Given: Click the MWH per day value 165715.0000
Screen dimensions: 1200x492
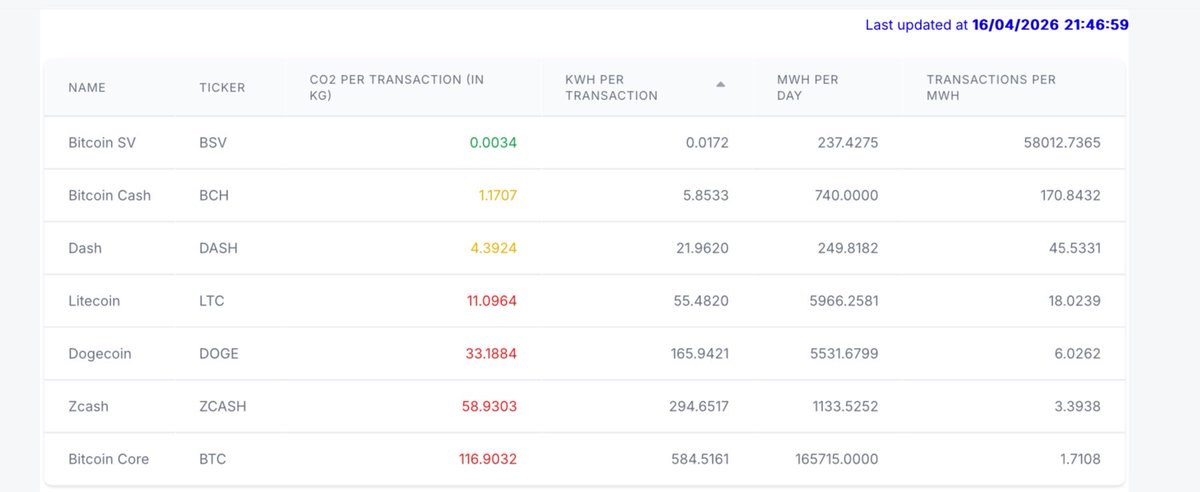Looking at the screenshot, I should coord(835,460).
